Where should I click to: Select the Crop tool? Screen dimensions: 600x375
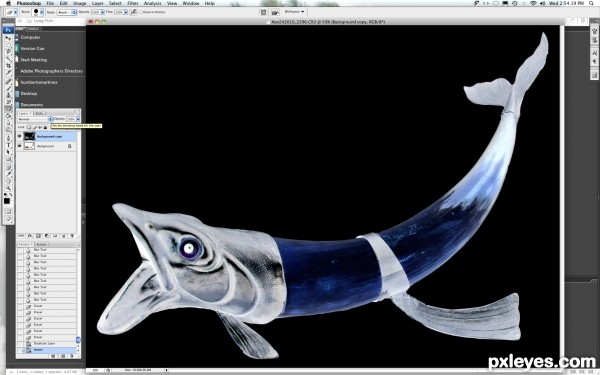point(8,66)
